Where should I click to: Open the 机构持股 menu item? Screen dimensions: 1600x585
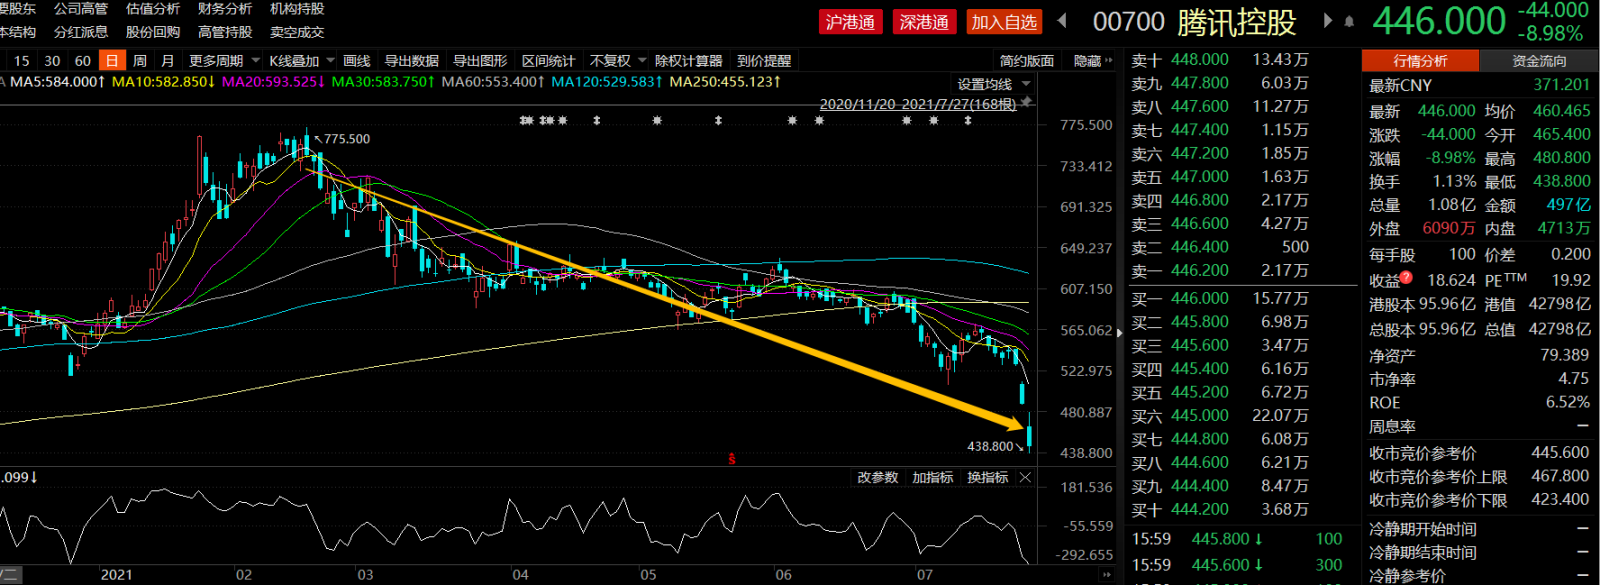pos(297,9)
